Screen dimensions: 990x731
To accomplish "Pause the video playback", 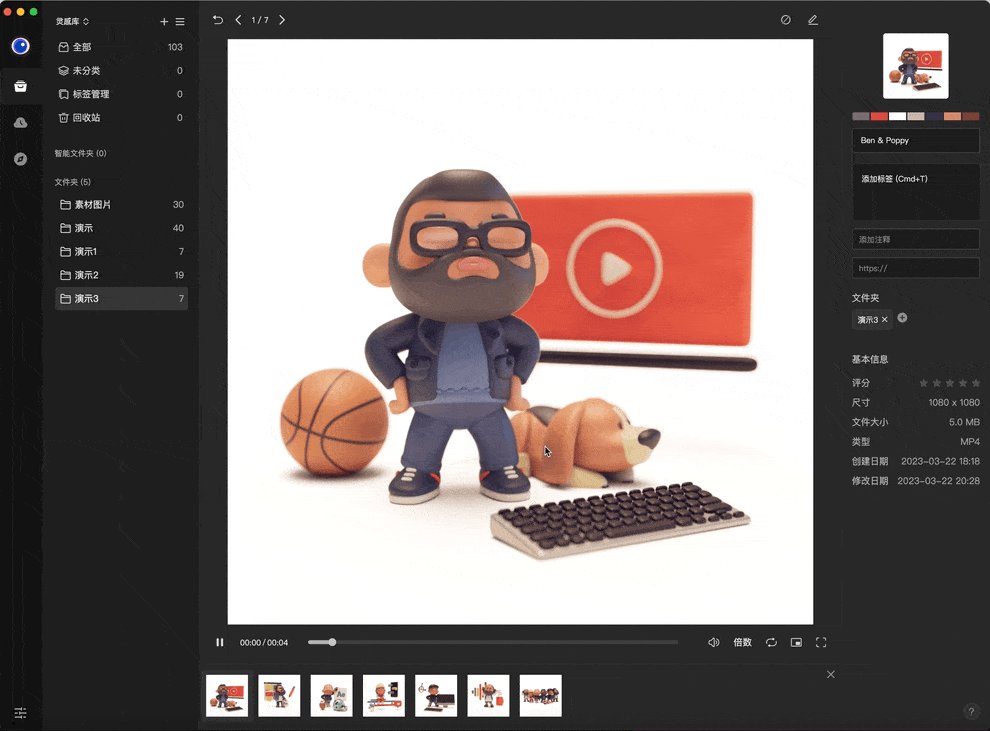I will click(x=220, y=643).
